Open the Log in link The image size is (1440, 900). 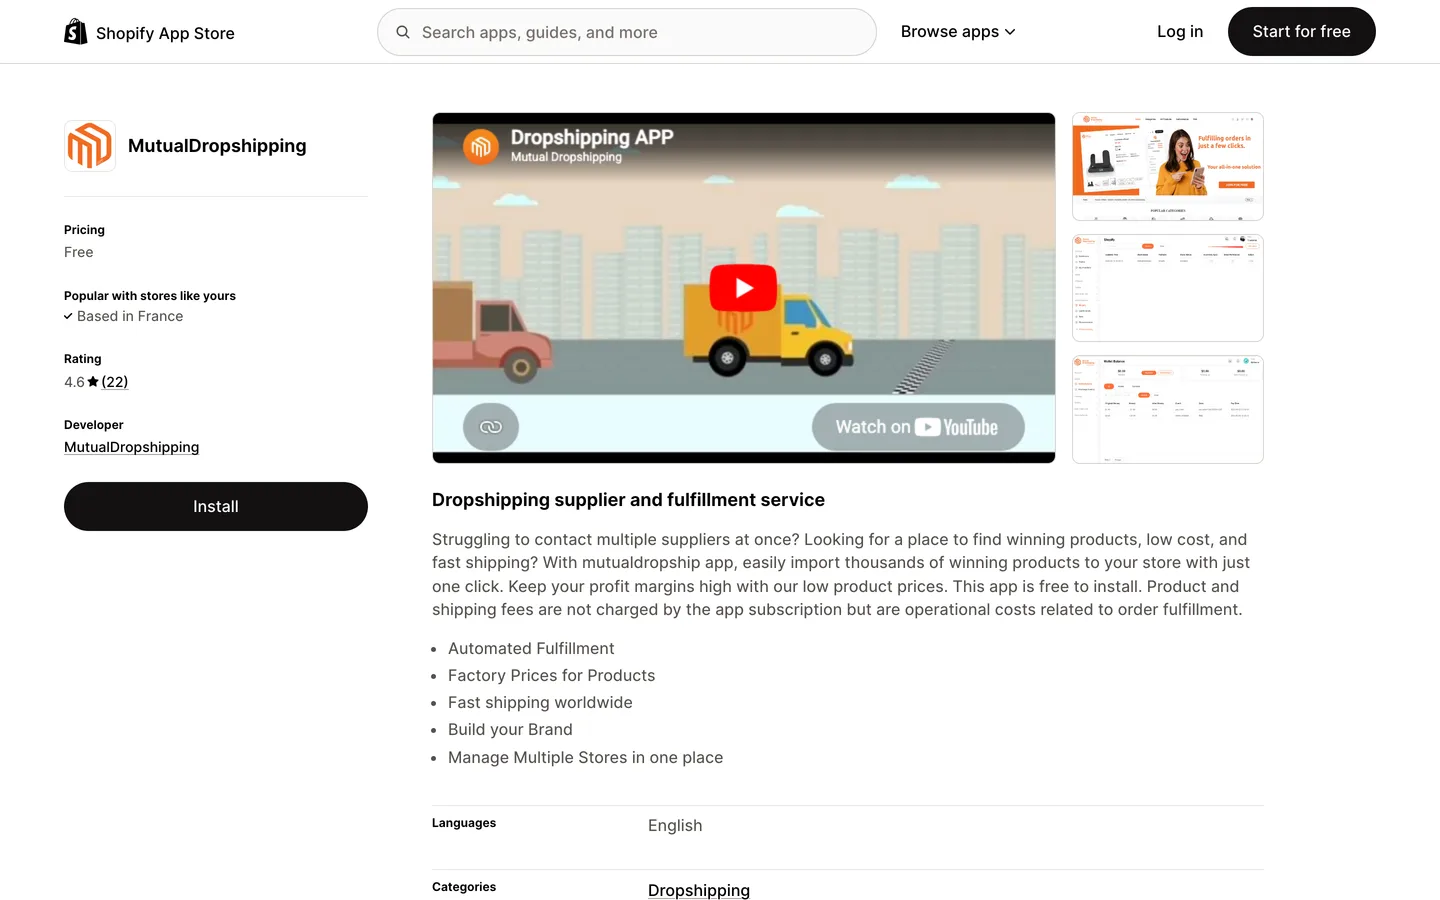[x=1180, y=32]
